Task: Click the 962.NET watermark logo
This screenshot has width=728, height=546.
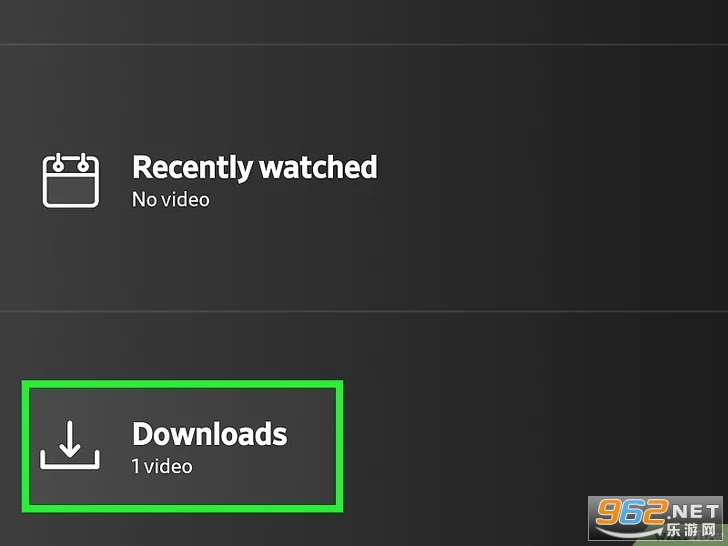Action: 657,519
